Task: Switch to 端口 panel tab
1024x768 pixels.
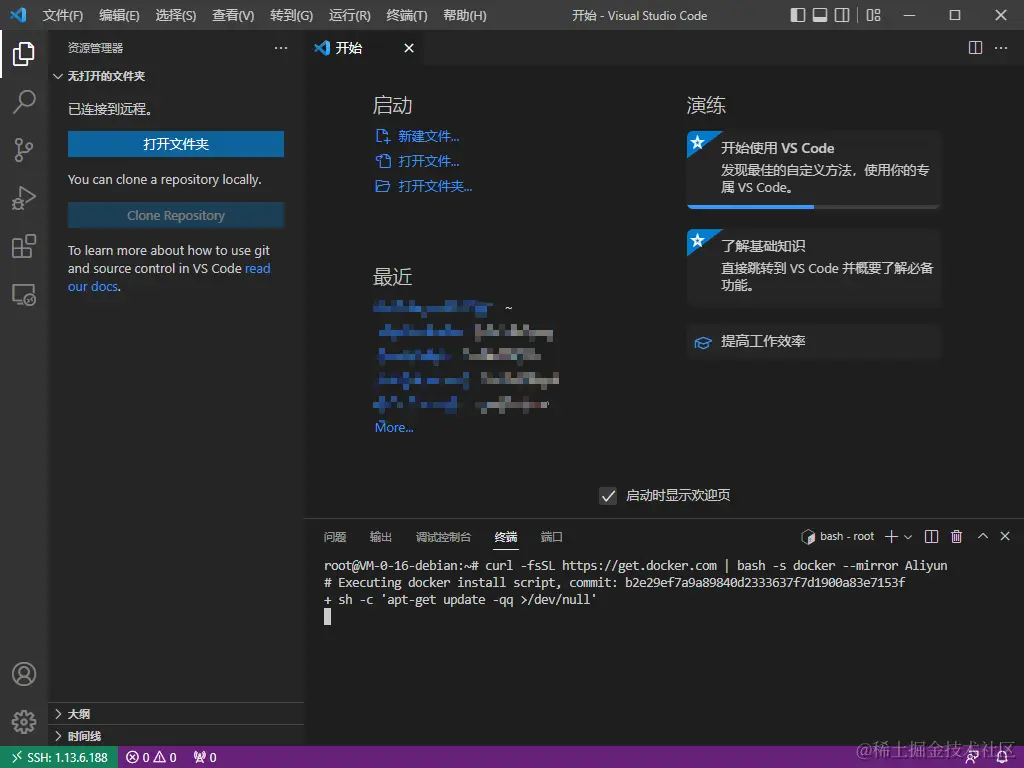Action: click(x=551, y=537)
